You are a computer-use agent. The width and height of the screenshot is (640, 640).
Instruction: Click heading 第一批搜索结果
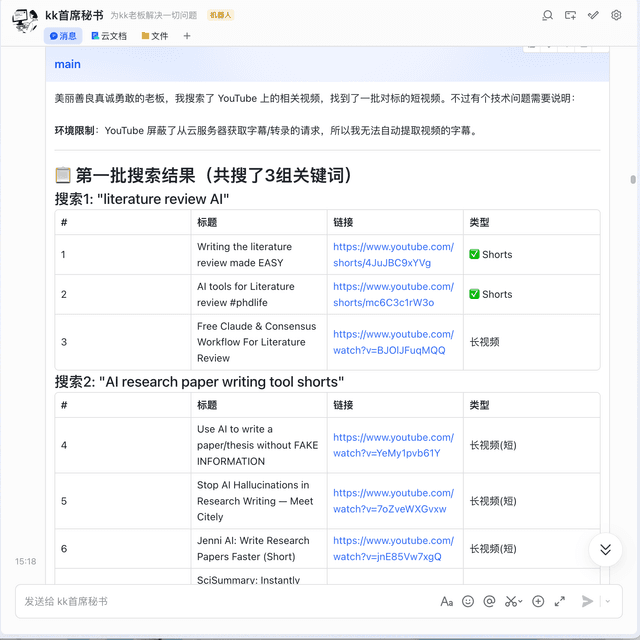204,176
